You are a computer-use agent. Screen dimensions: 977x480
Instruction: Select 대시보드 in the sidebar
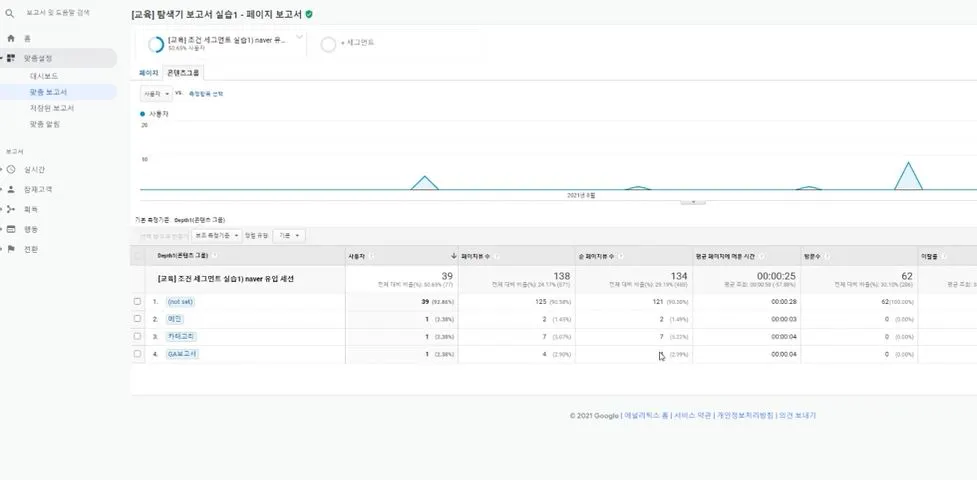pyautogui.click(x=44, y=76)
